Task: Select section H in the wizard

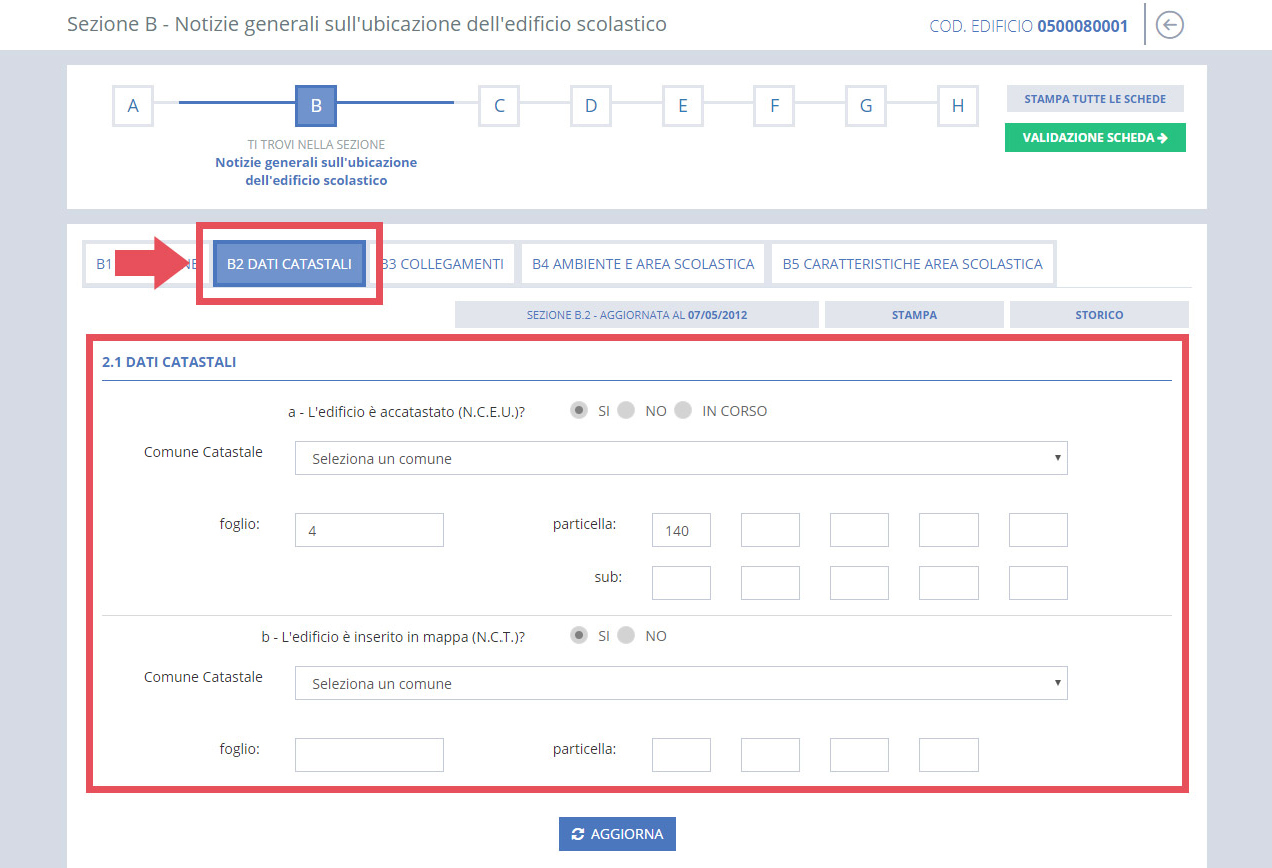Action: [x=957, y=105]
